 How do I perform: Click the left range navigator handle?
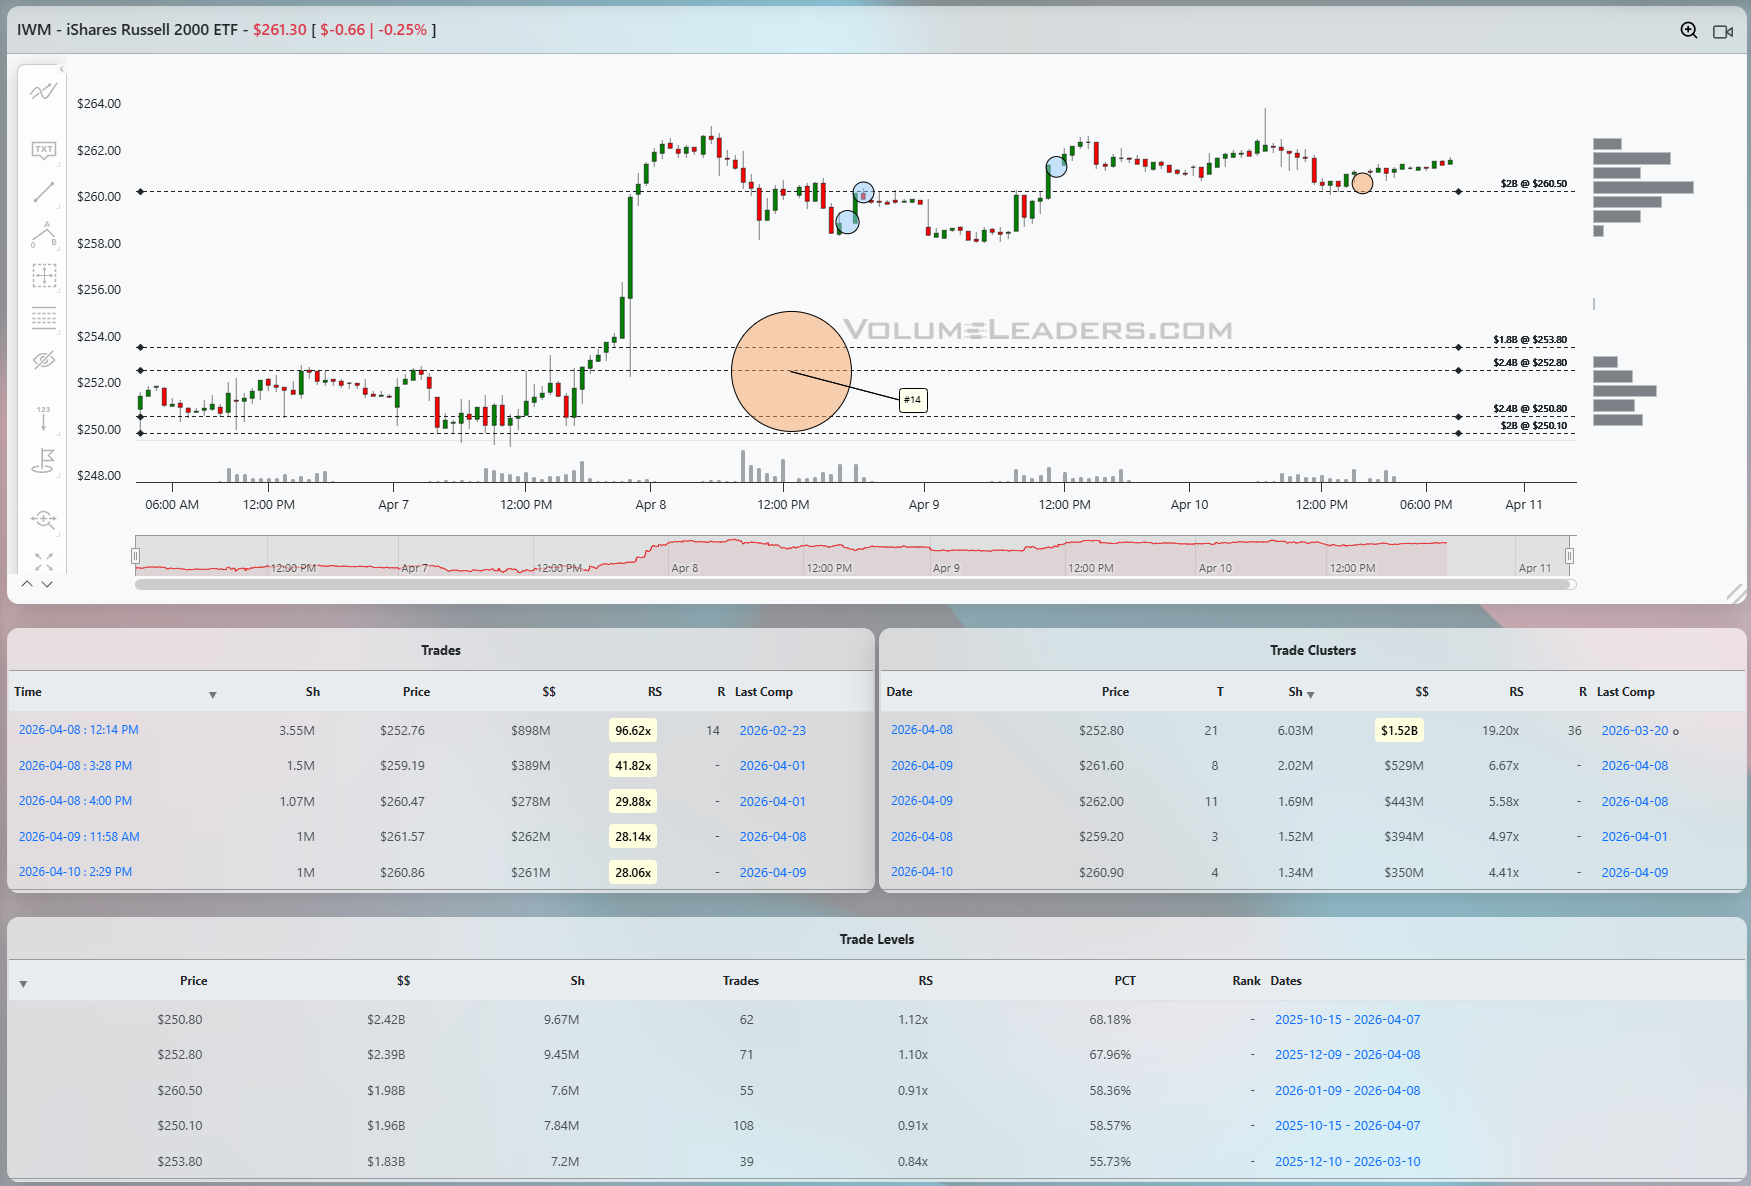(135, 556)
